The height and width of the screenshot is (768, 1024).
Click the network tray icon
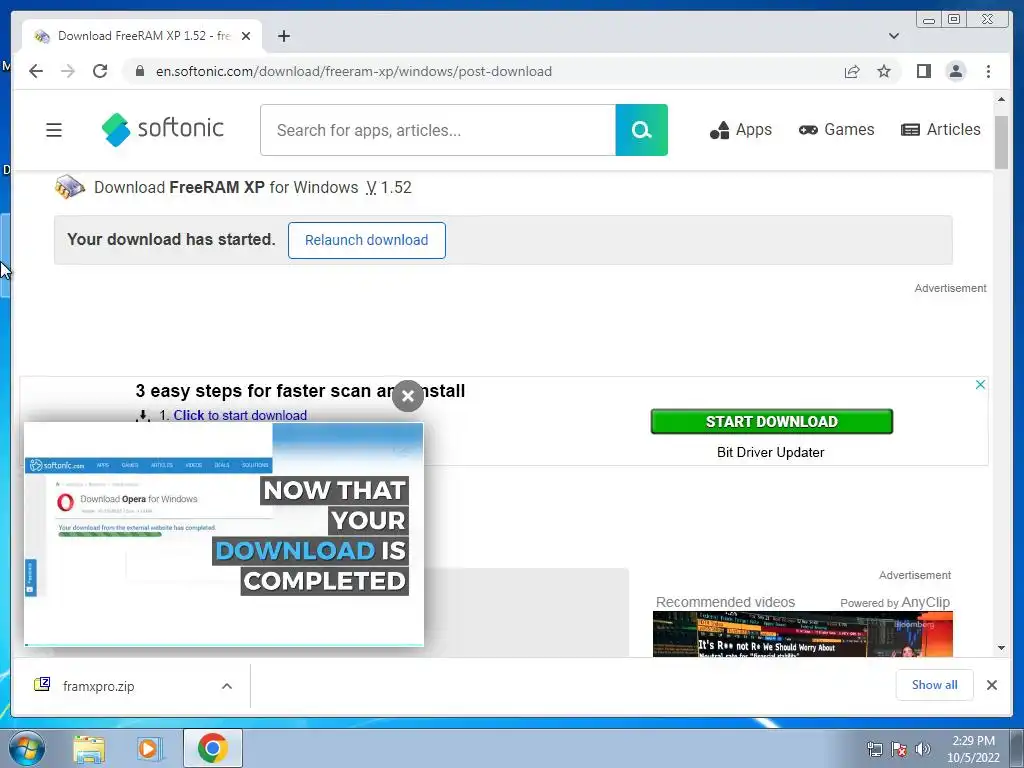pyautogui.click(x=874, y=750)
